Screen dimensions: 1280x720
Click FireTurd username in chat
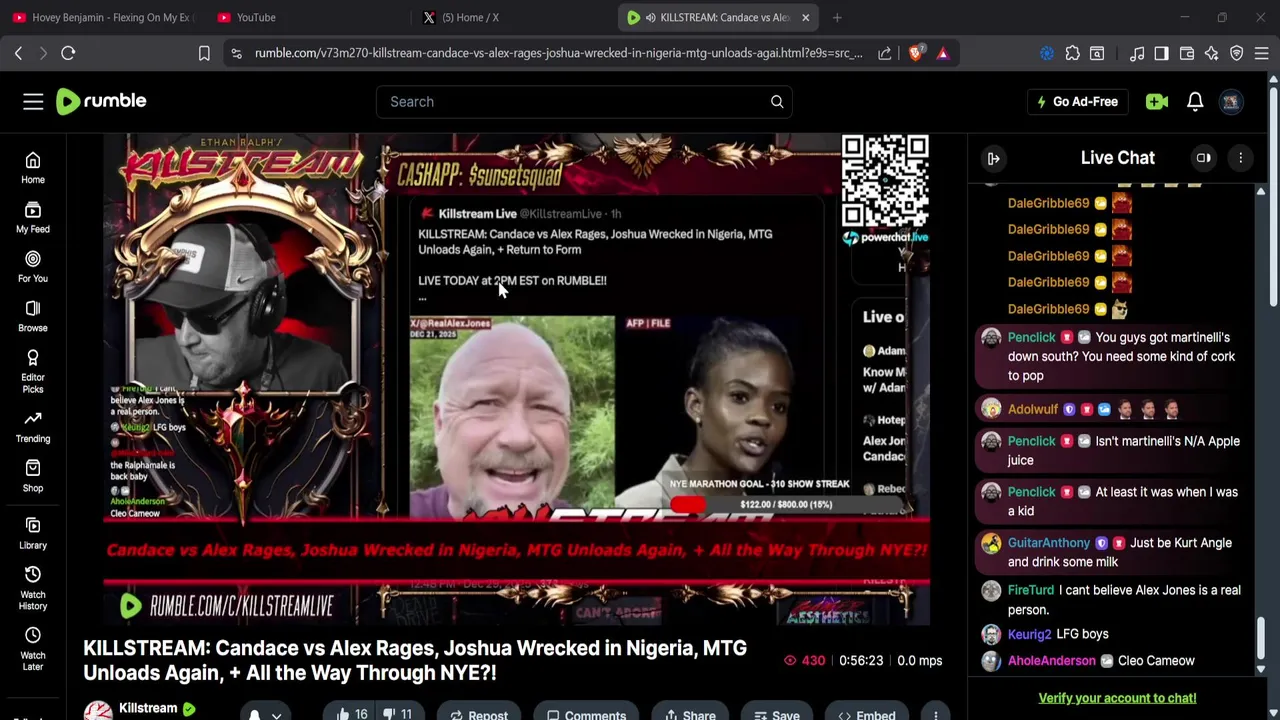(1031, 590)
